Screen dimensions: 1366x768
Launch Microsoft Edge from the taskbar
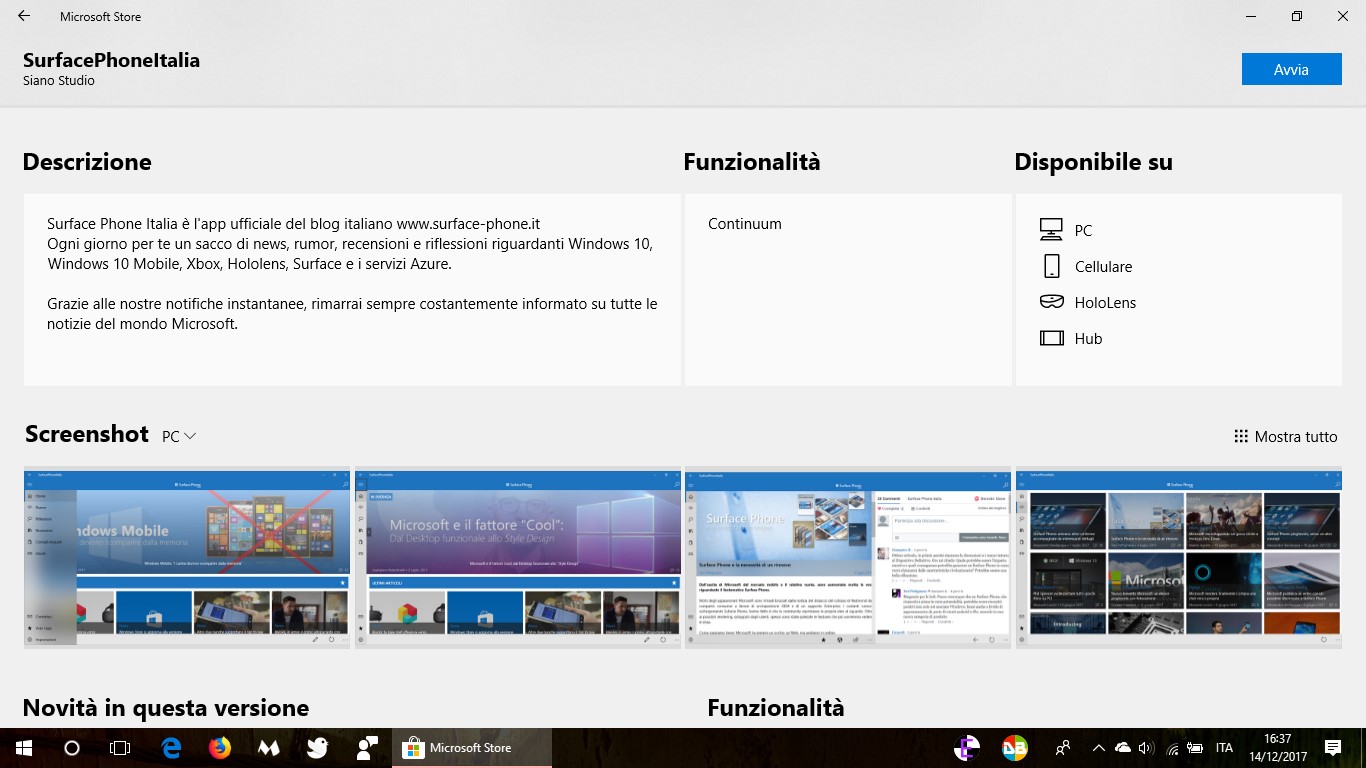click(171, 748)
